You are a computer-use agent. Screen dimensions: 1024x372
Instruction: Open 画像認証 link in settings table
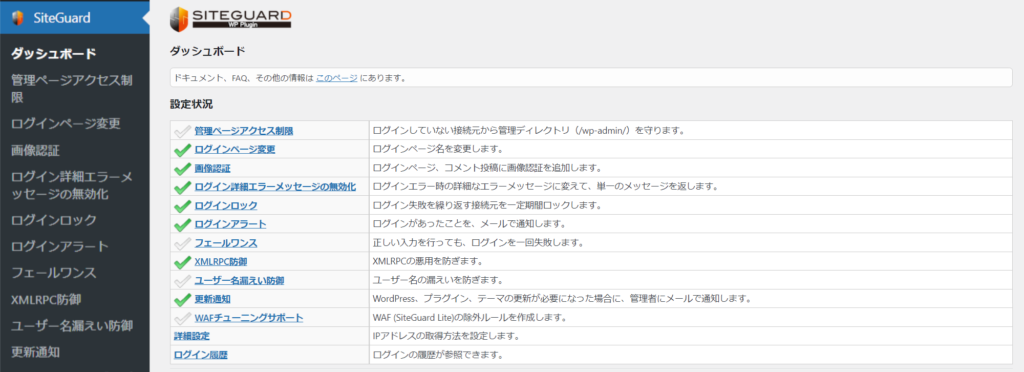point(212,168)
